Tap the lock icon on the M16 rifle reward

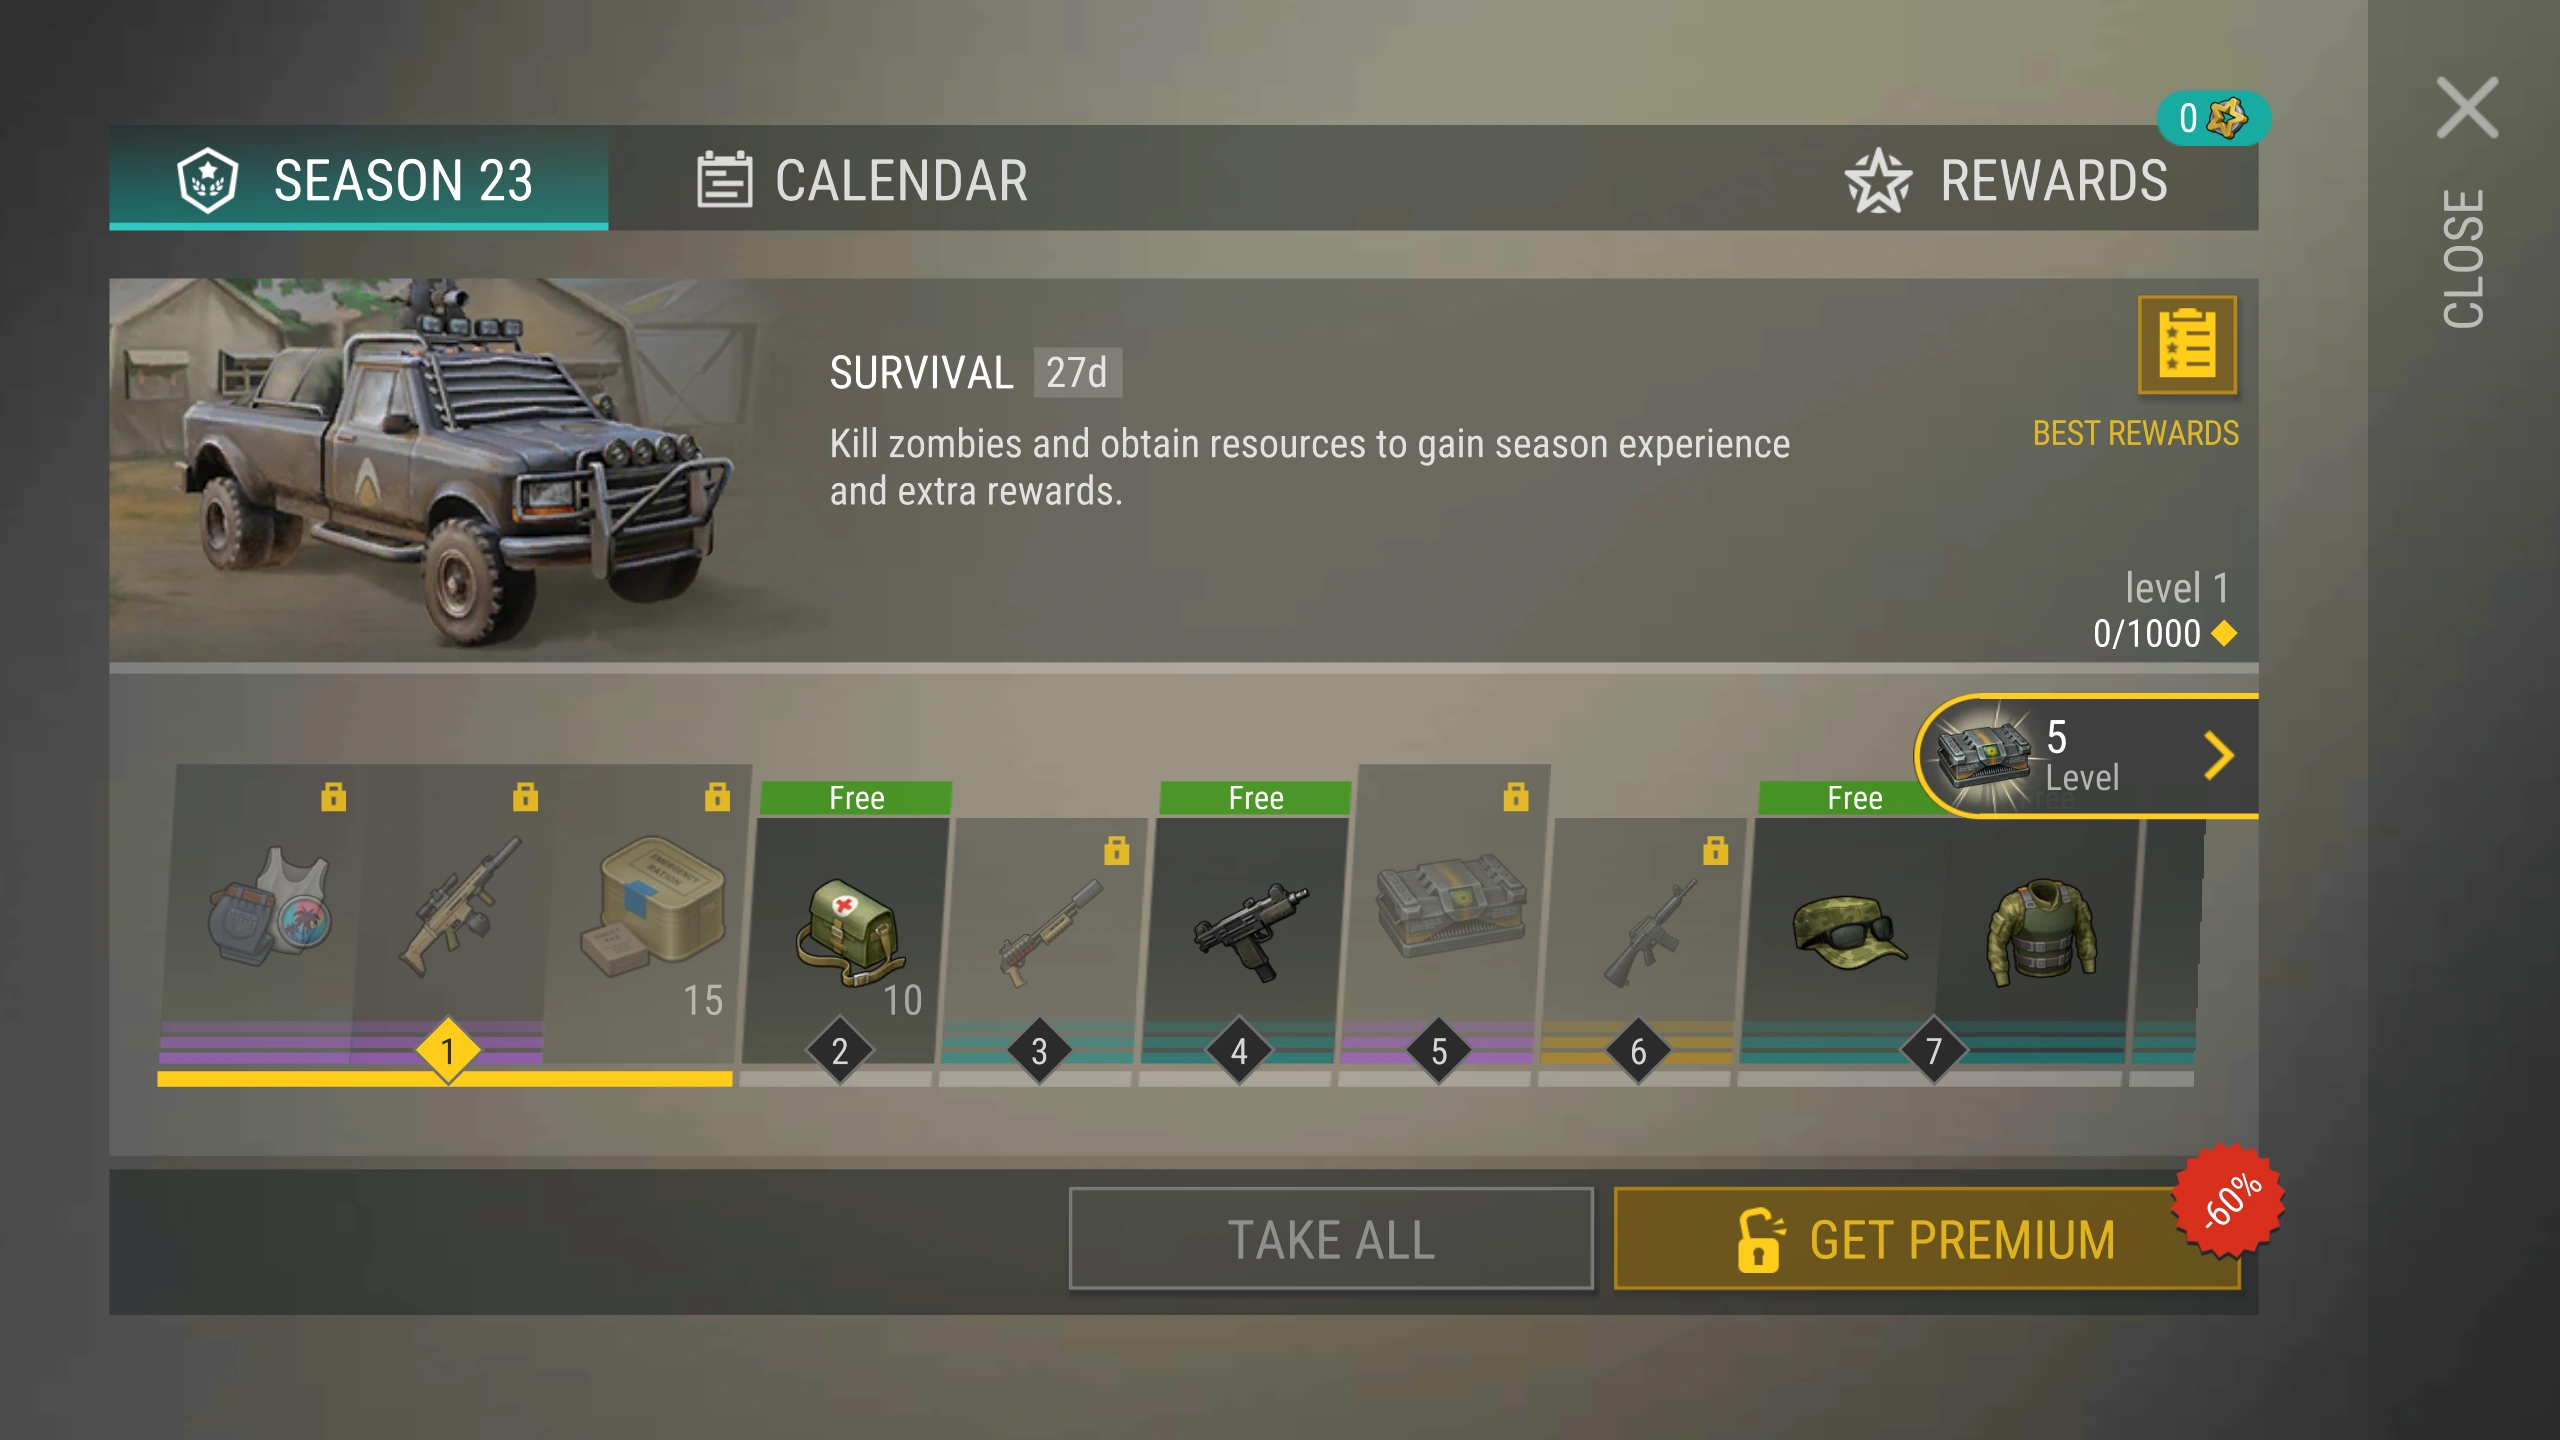pos(1716,850)
